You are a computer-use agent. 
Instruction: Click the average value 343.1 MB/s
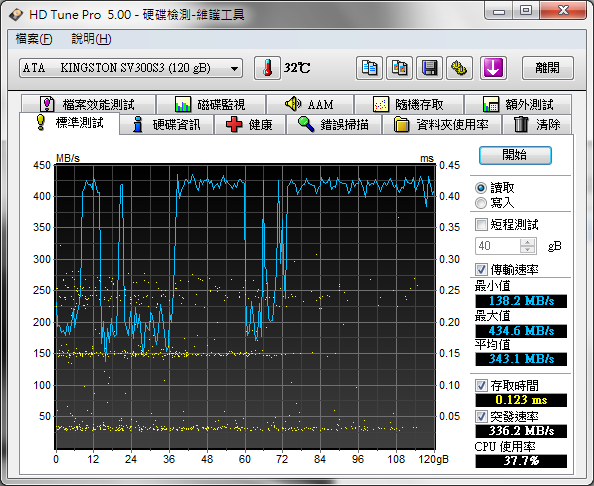point(521,359)
